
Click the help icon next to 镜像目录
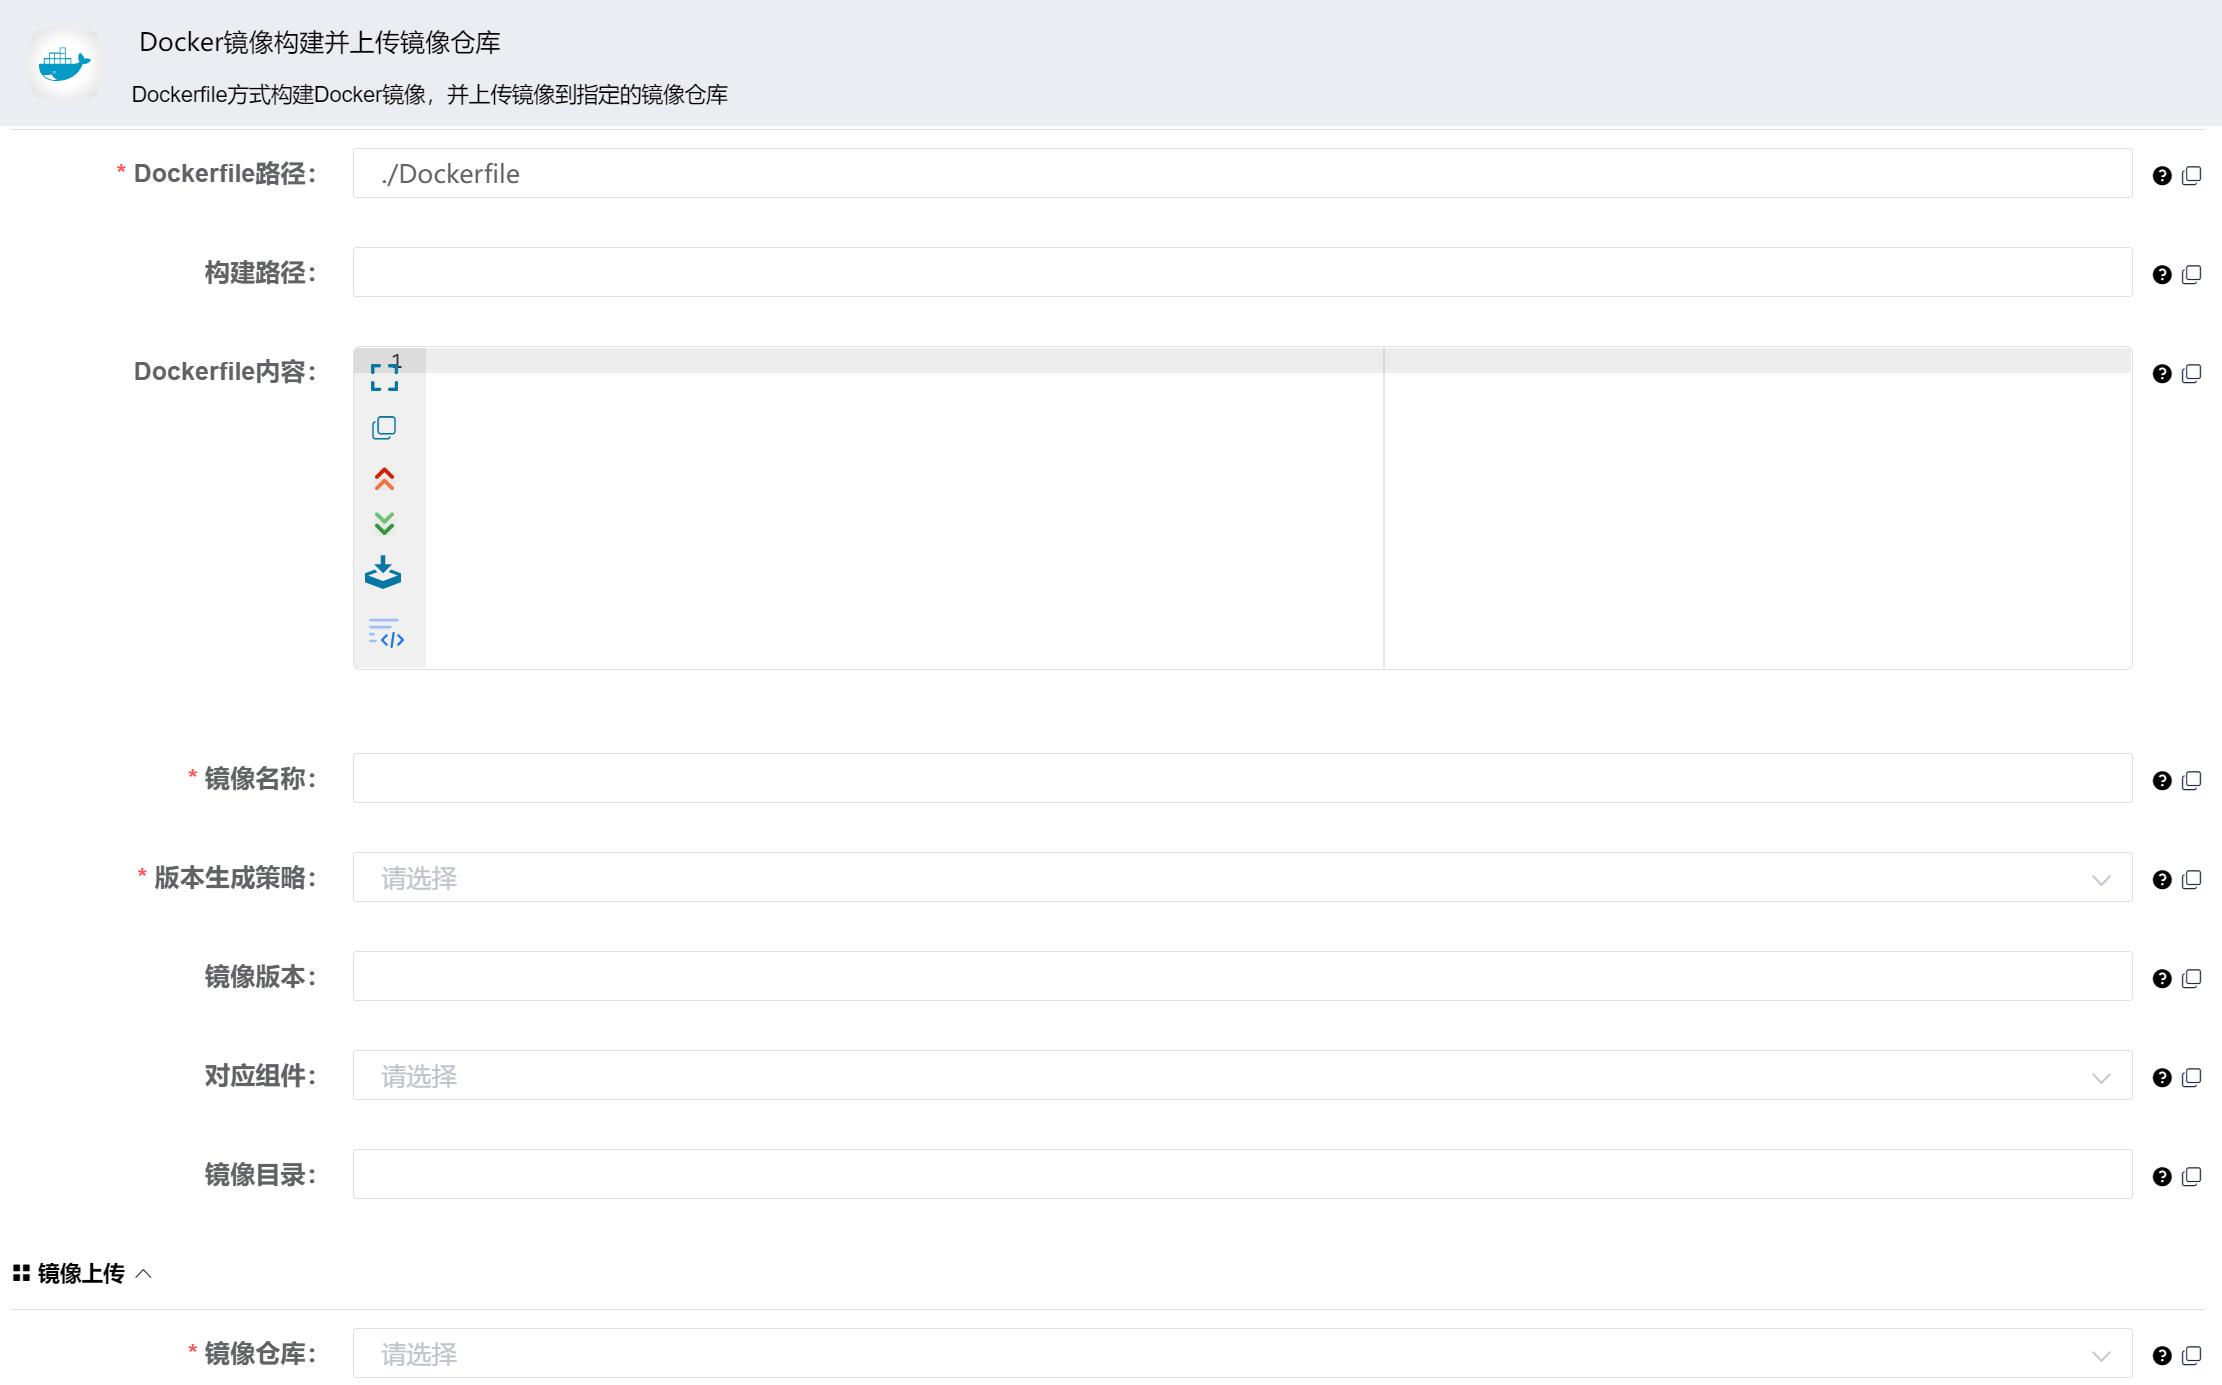tap(2163, 1175)
